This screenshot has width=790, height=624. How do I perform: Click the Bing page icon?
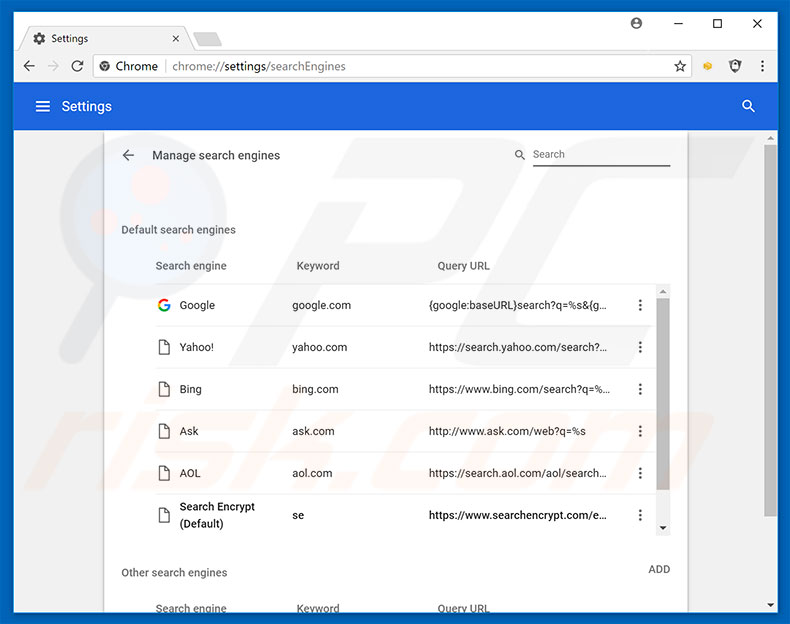pyautogui.click(x=164, y=389)
